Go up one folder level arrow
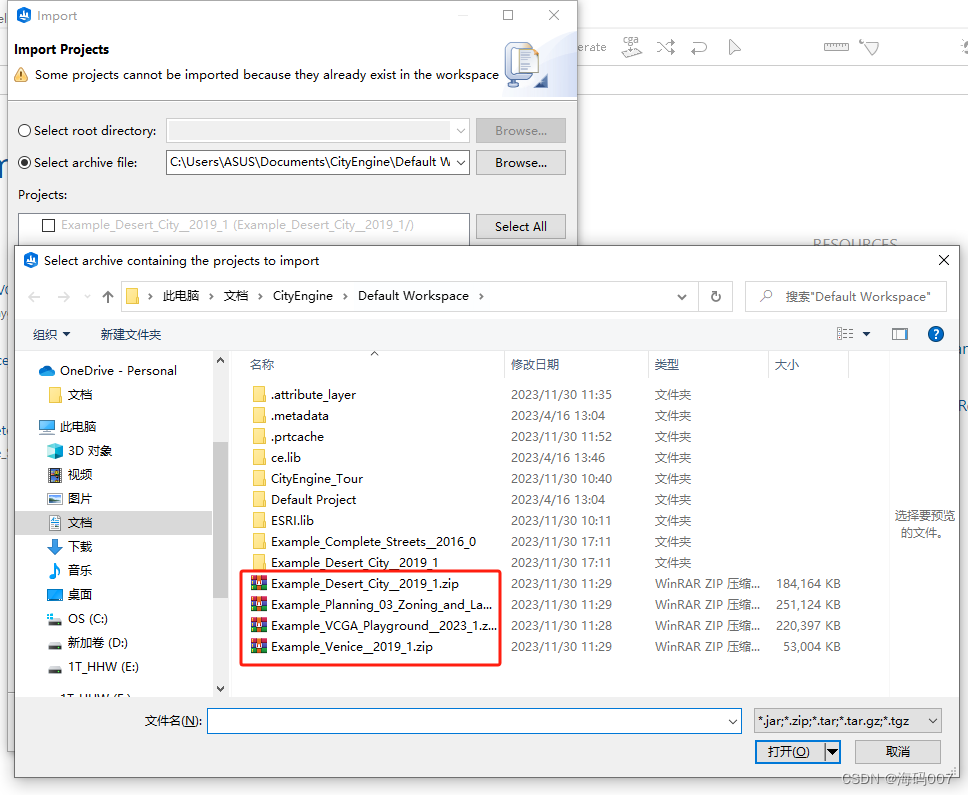 pyautogui.click(x=108, y=297)
